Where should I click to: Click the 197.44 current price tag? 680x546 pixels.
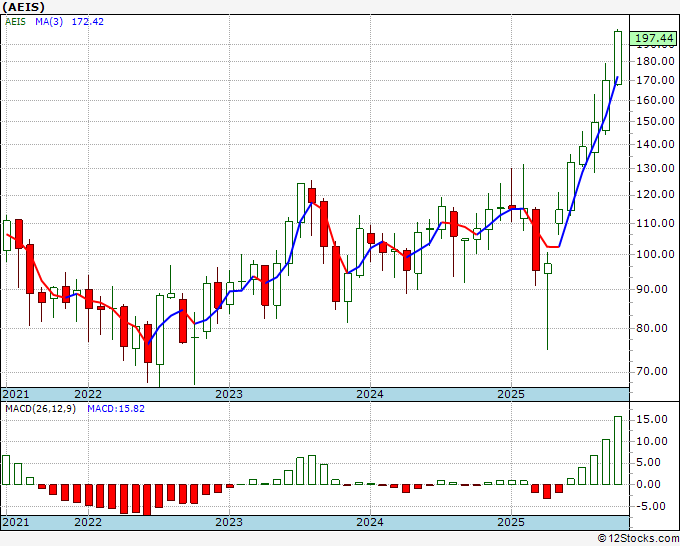654,38
